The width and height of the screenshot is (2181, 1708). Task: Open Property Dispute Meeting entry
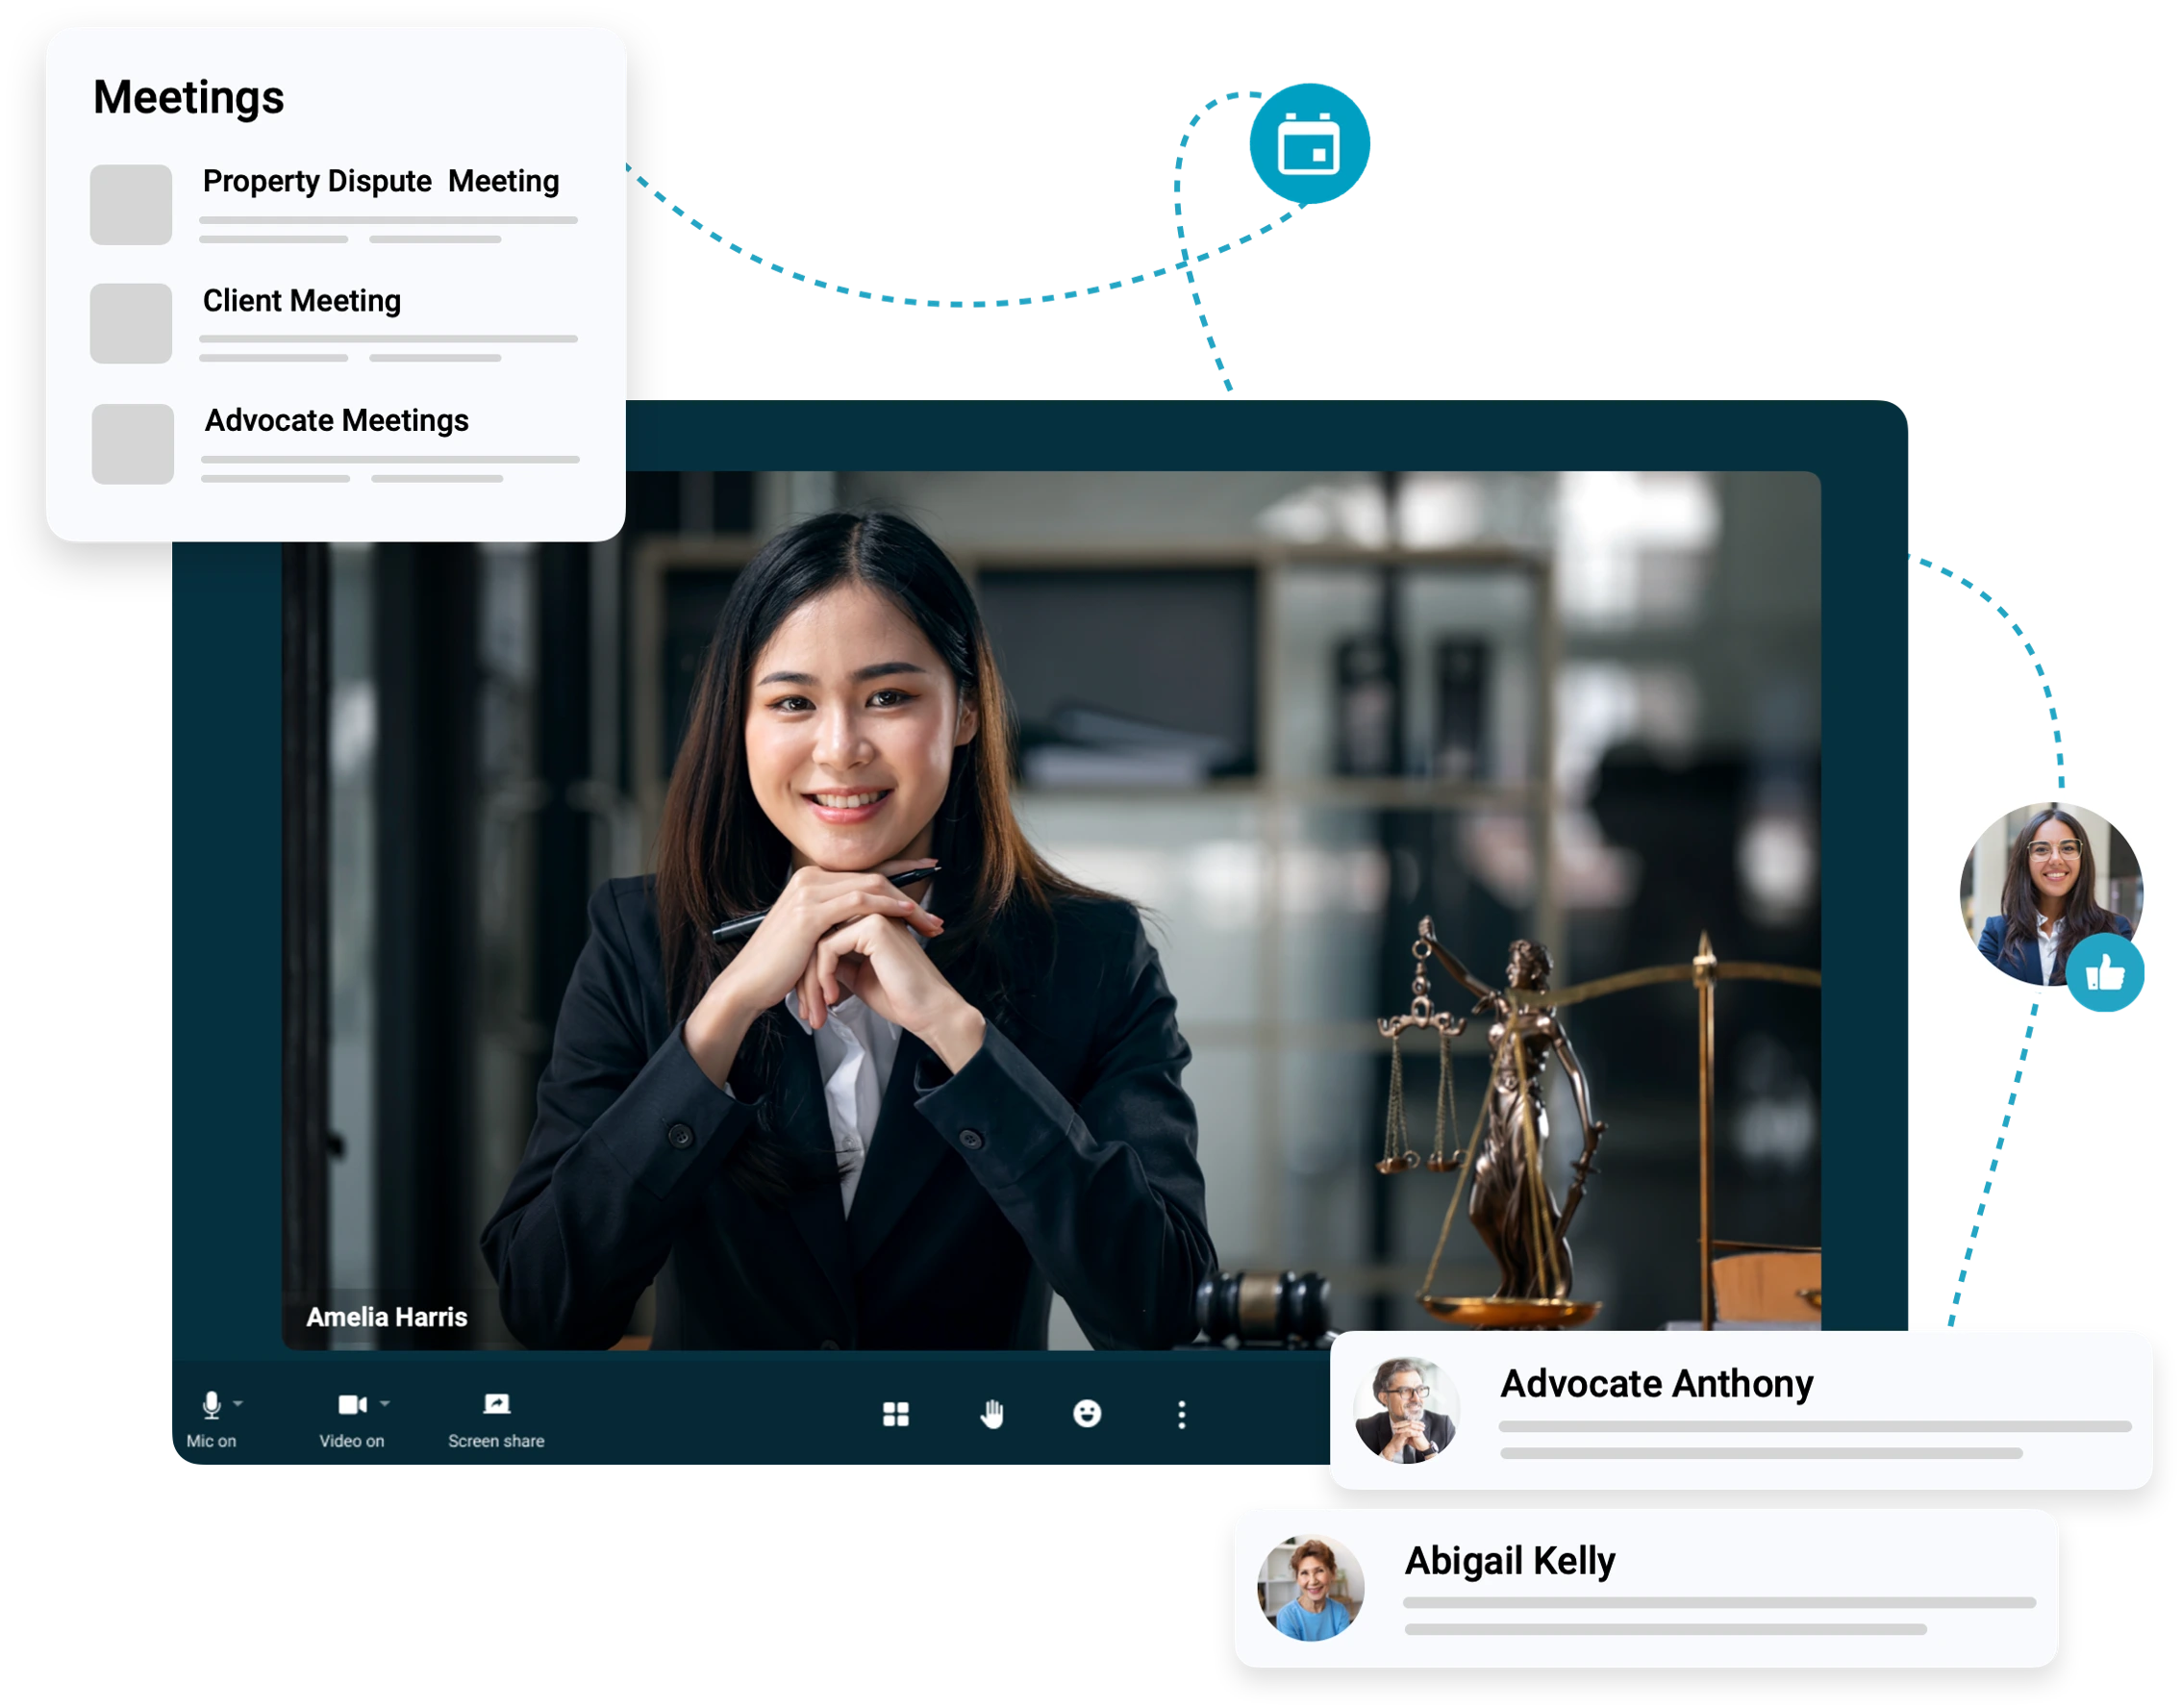pyautogui.click(x=381, y=182)
